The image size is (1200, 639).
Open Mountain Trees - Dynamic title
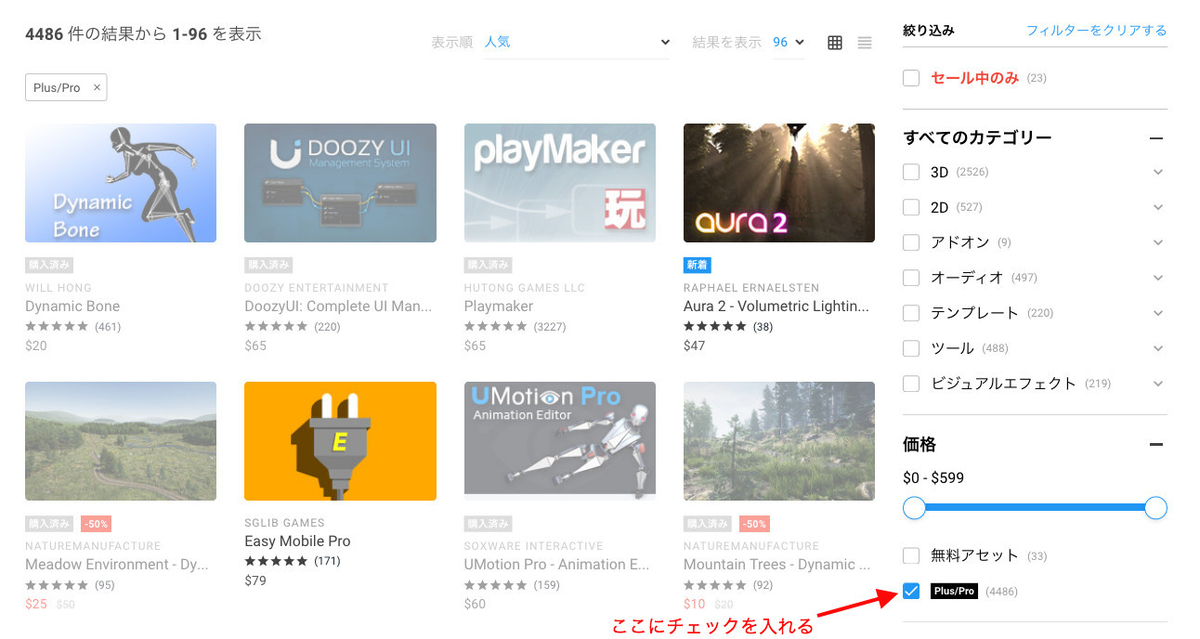(x=776, y=564)
